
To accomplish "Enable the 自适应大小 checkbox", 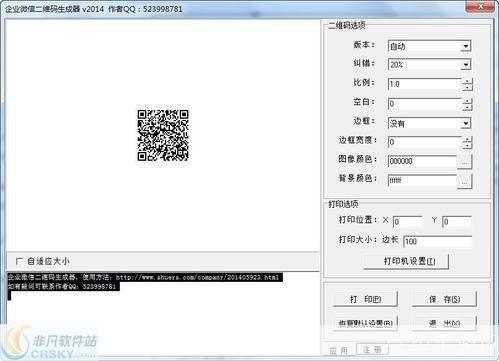I will click(19, 261).
